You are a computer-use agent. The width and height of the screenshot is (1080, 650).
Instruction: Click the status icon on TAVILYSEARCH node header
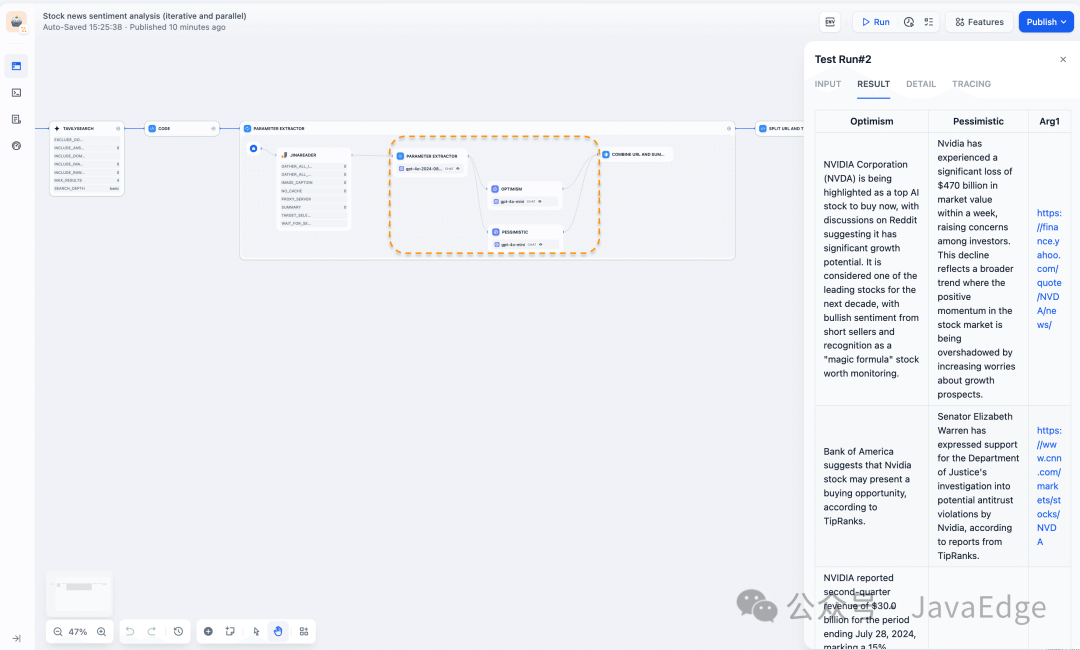click(118, 128)
